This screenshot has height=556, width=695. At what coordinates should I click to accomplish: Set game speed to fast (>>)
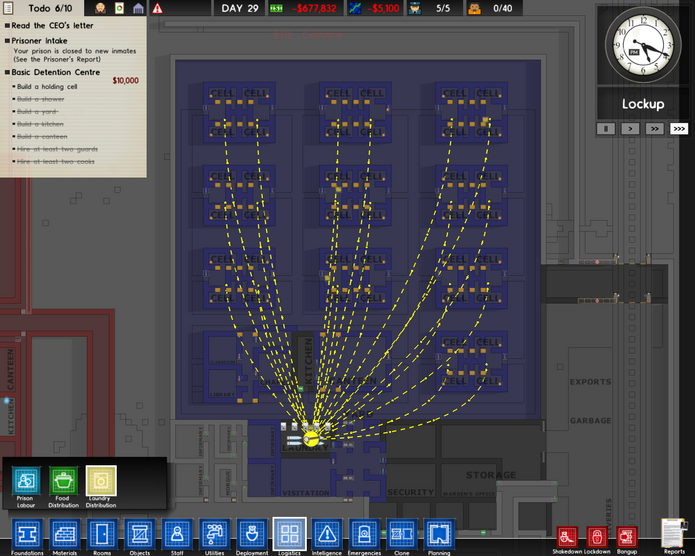point(654,129)
